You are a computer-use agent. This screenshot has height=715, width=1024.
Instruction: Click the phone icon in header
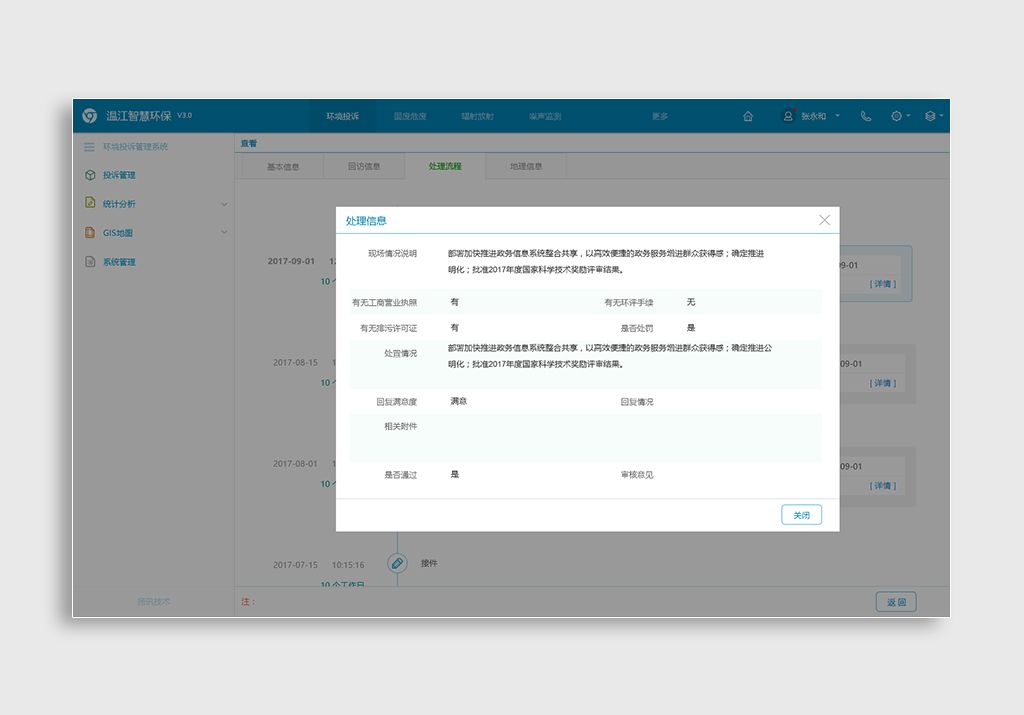pyautogui.click(x=866, y=116)
